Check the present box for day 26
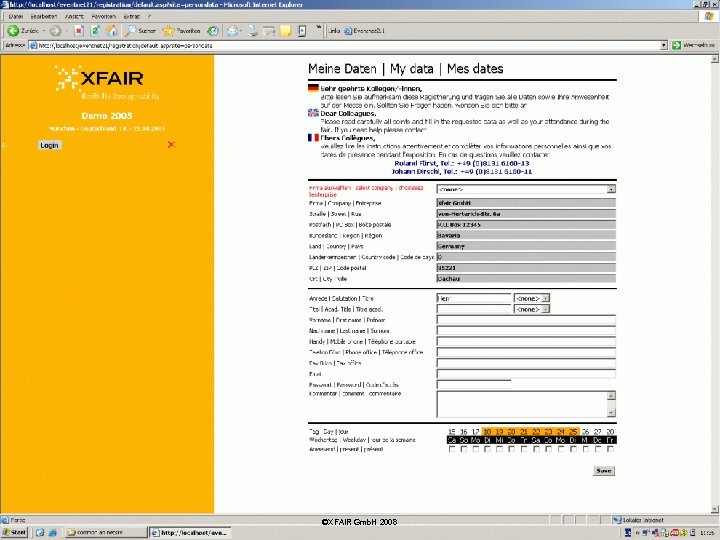Screen dimensions: 720x540 [585, 450]
